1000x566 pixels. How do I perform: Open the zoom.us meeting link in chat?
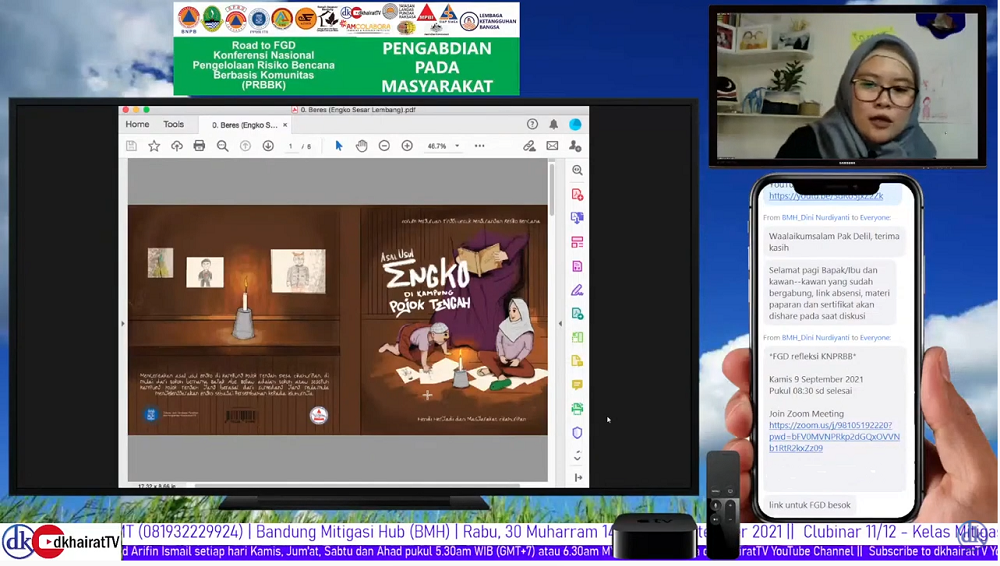pos(834,436)
